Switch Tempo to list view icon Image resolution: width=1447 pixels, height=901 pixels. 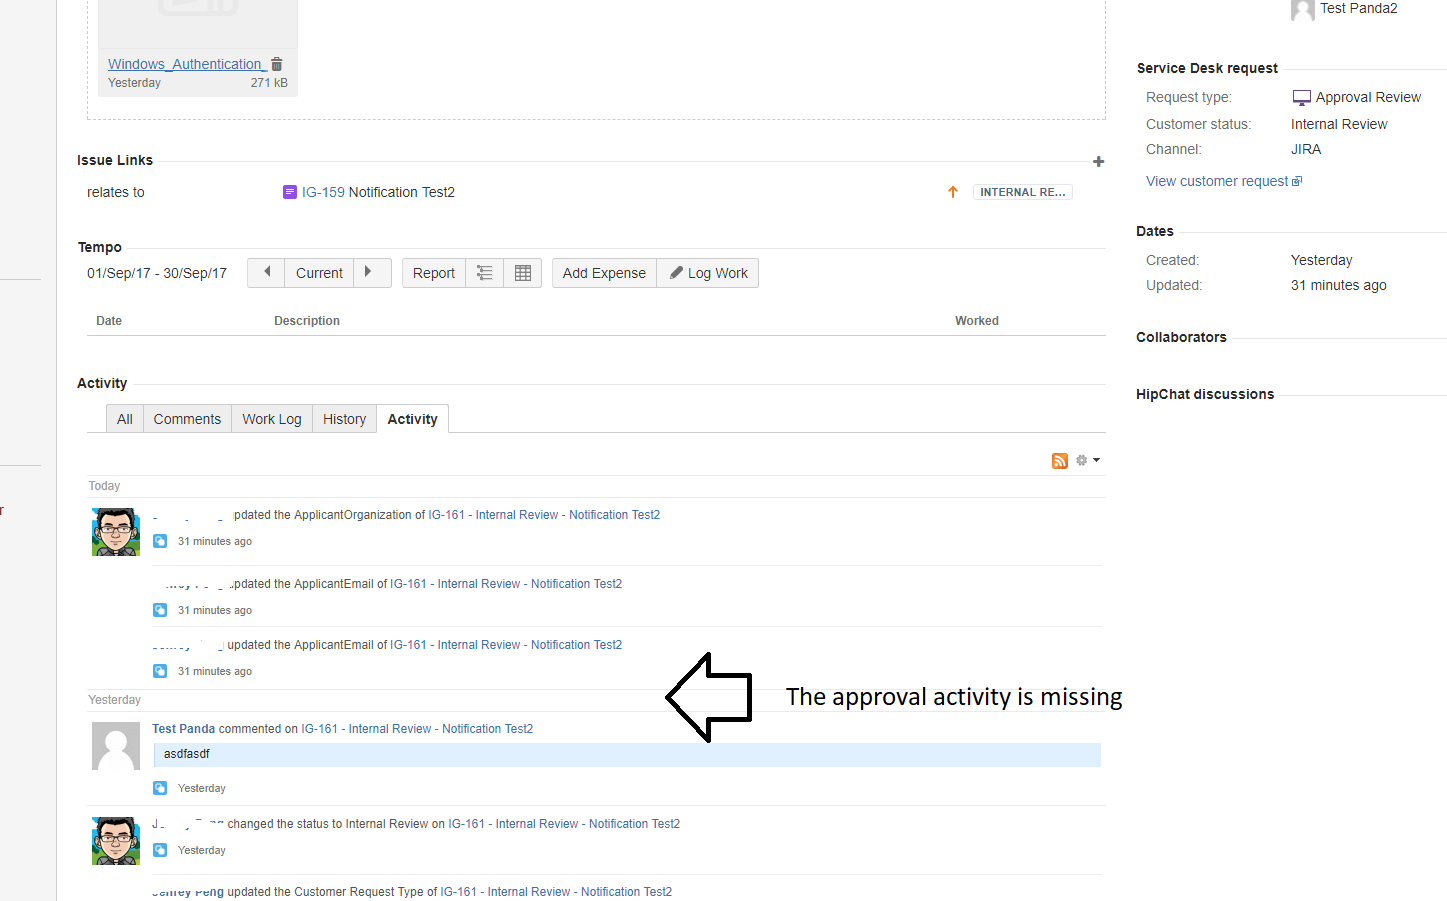pos(484,273)
